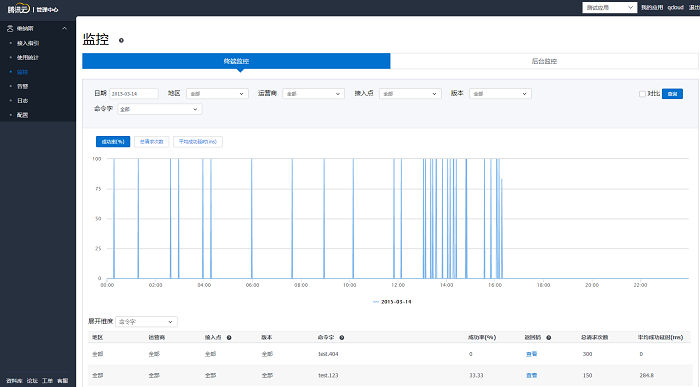Click the 日期 date input field
The width and height of the screenshot is (700, 387).
pos(133,94)
